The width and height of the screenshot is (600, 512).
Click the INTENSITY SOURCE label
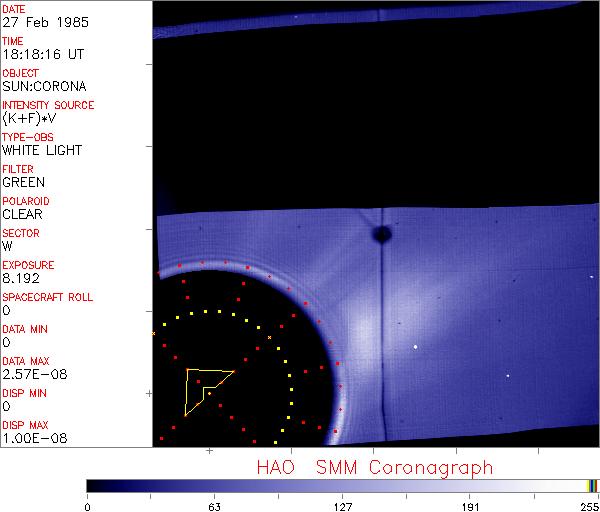[x=48, y=105]
